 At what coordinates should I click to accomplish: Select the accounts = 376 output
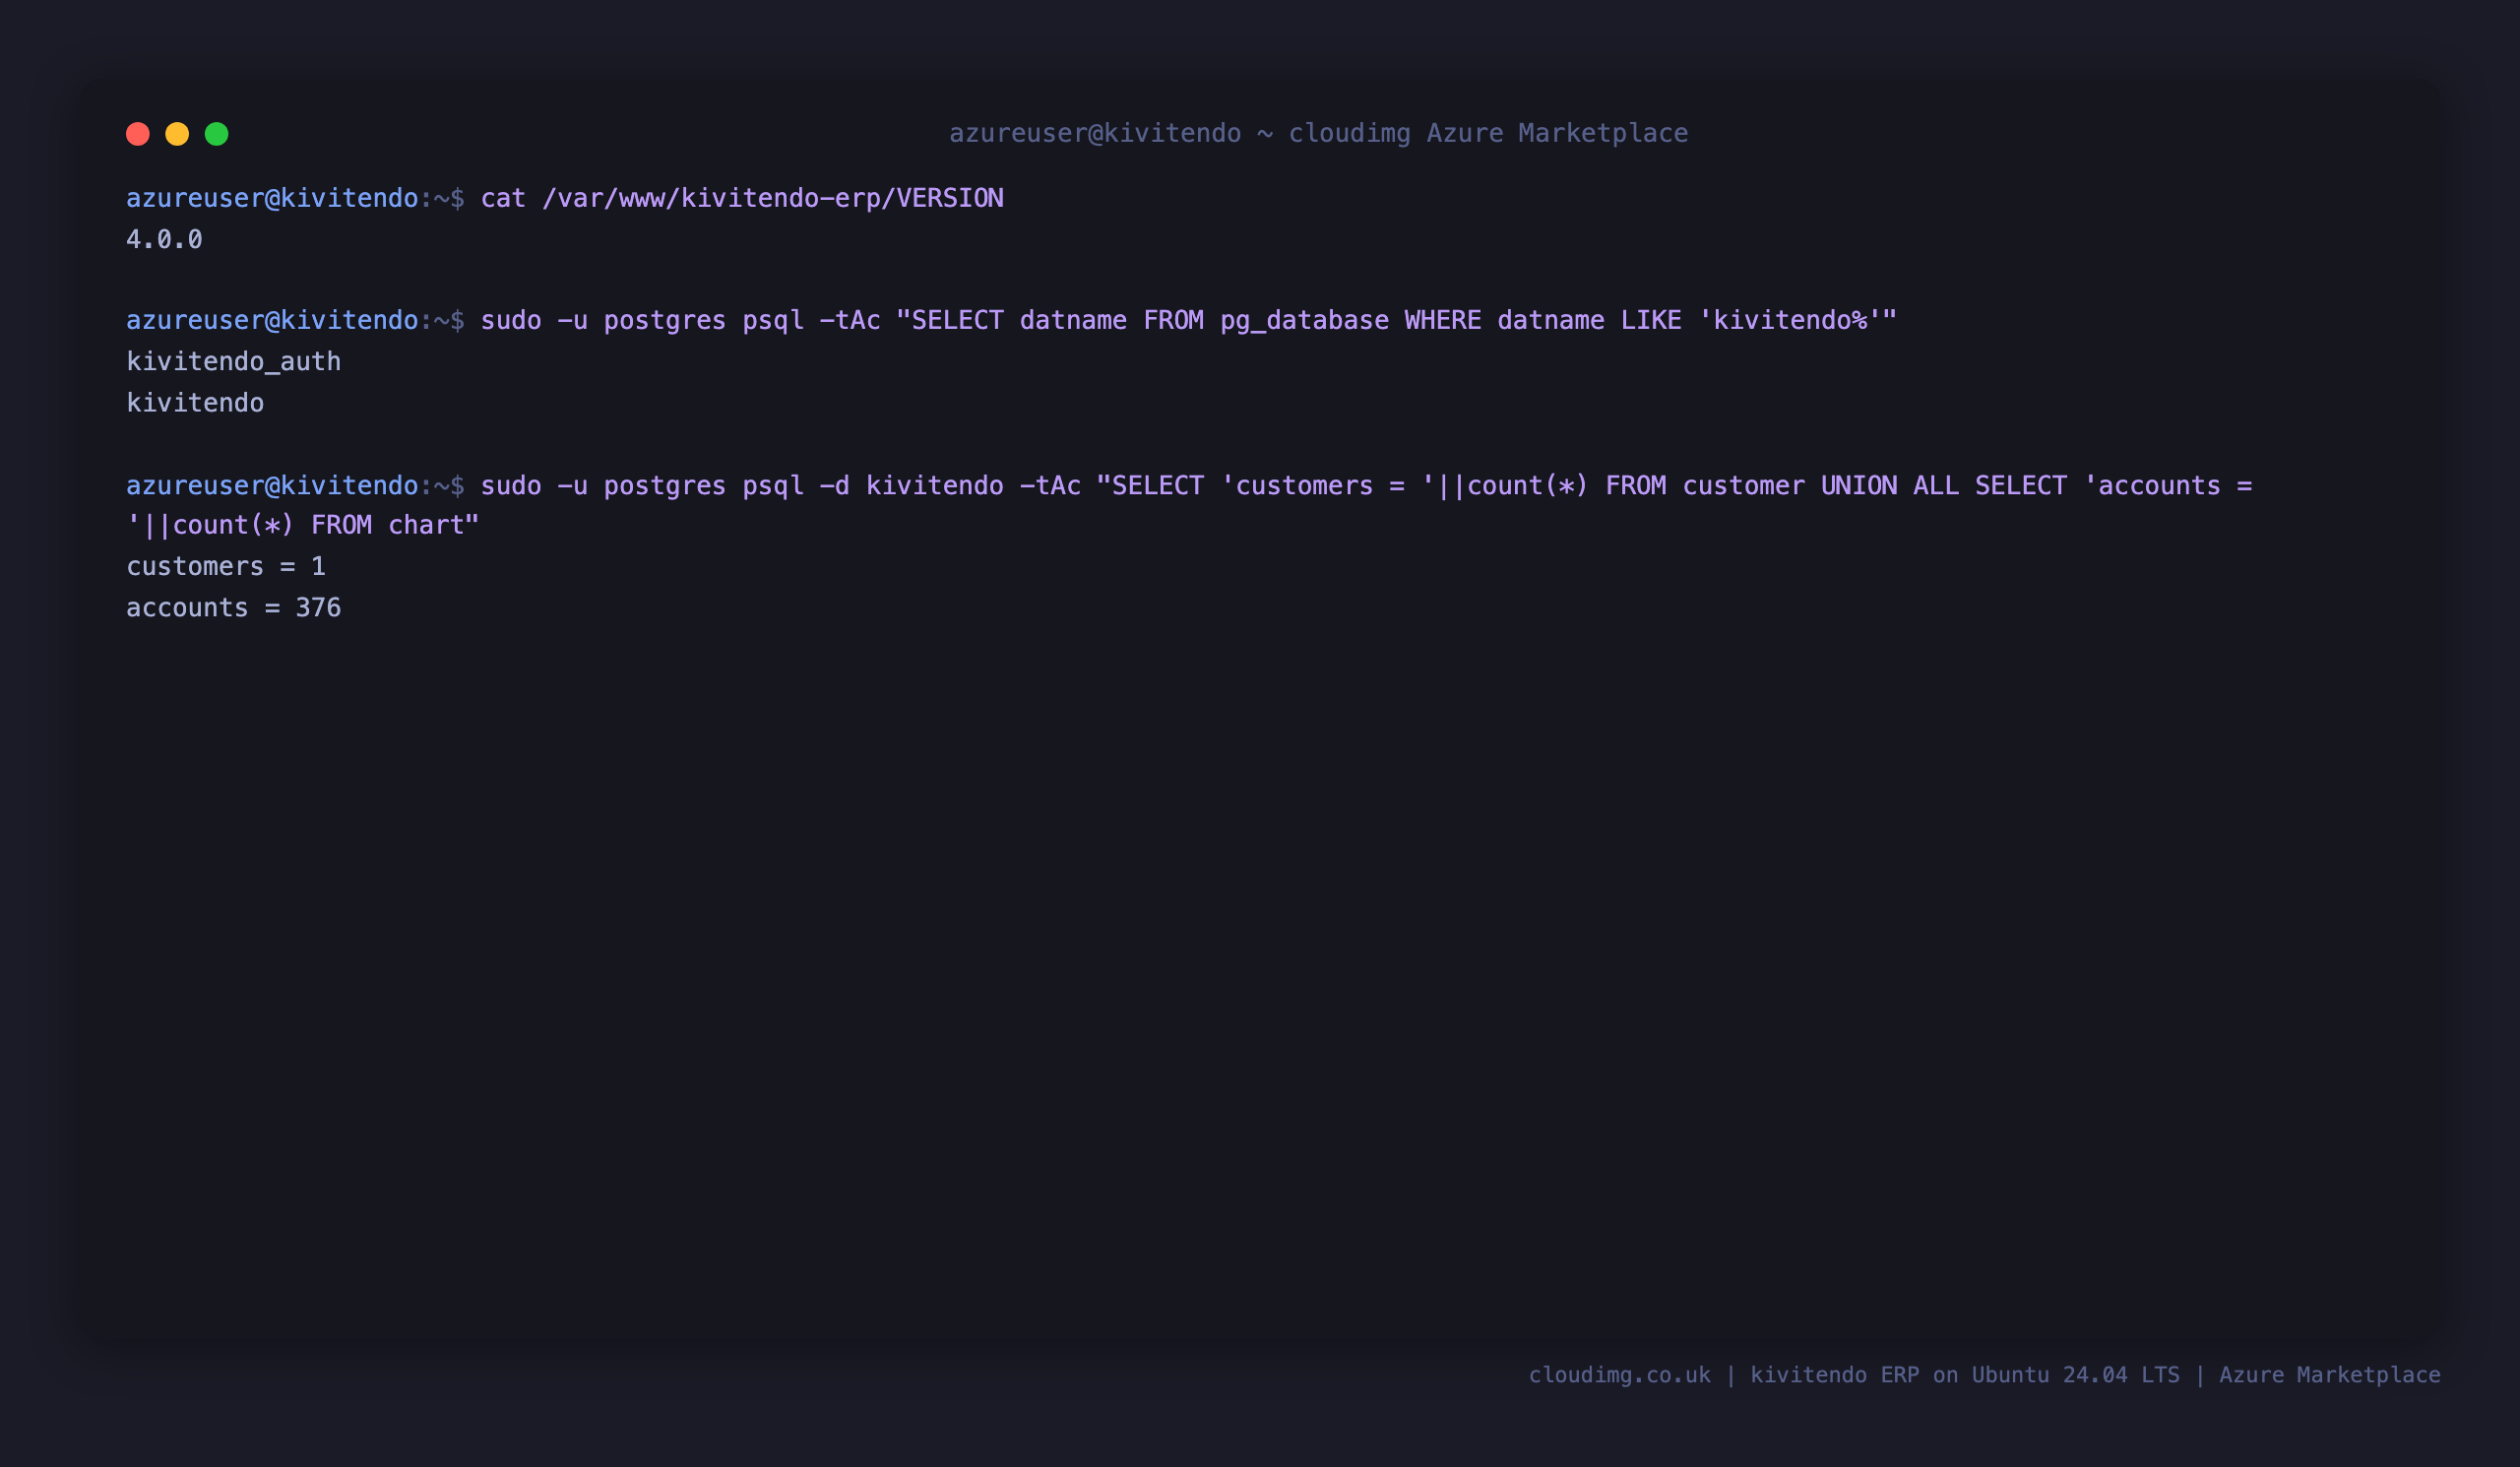coord(233,608)
